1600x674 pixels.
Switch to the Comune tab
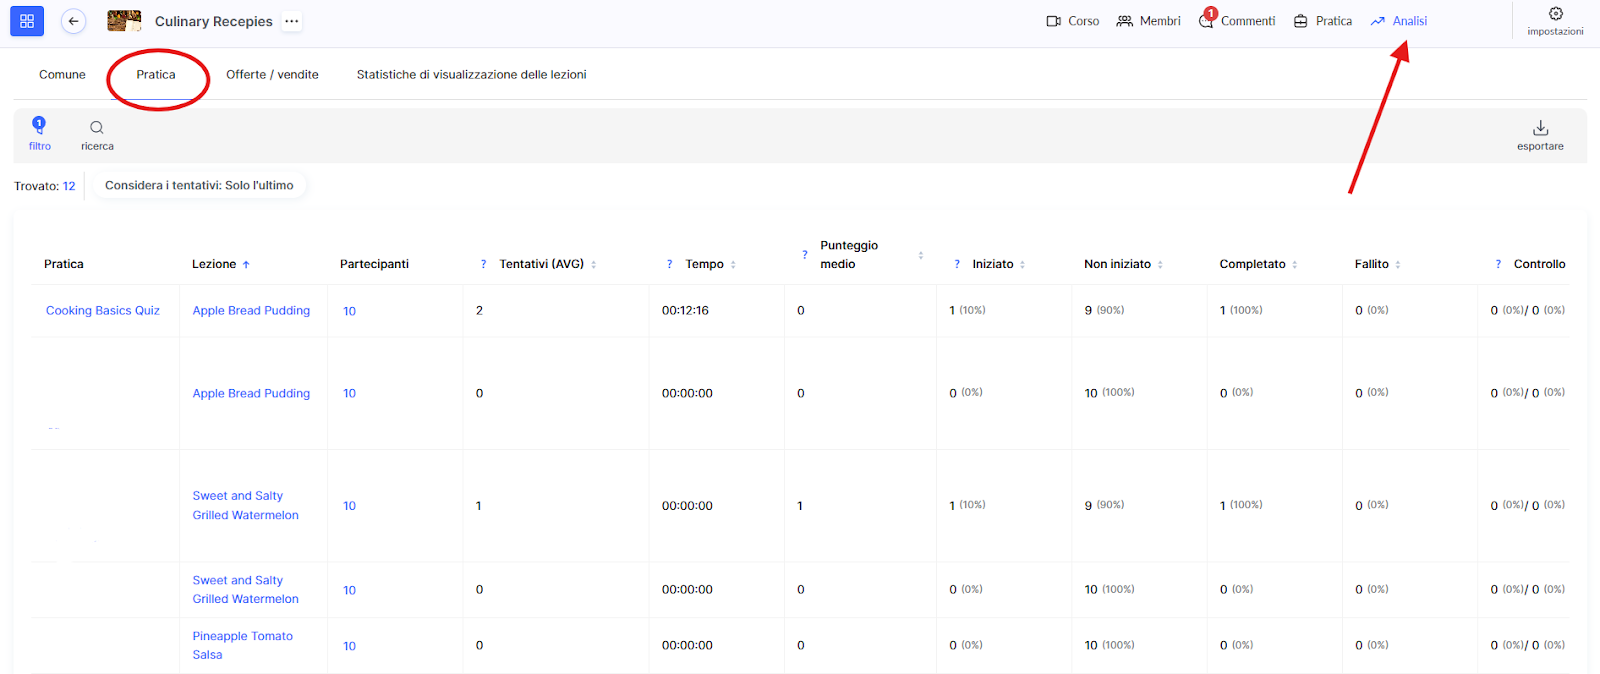(x=62, y=75)
